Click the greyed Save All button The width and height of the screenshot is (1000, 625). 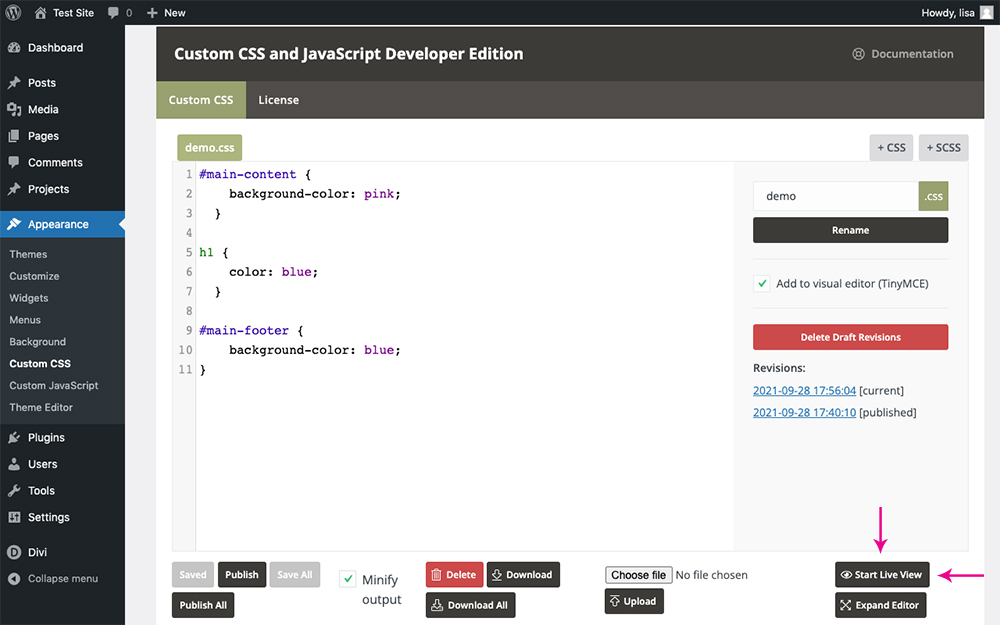[295, 575]
